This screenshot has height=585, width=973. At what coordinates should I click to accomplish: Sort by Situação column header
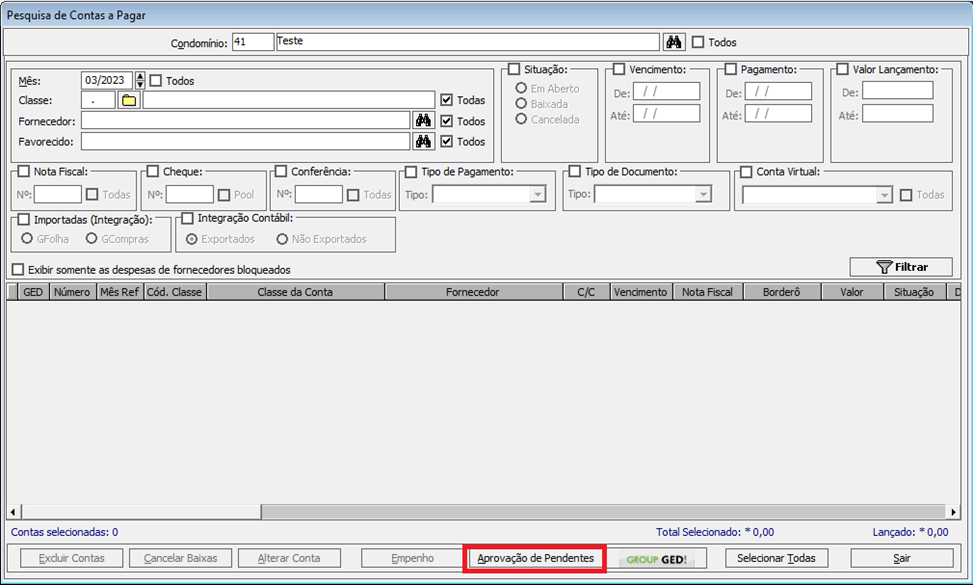pyautogui.click(x=914, y=292)
